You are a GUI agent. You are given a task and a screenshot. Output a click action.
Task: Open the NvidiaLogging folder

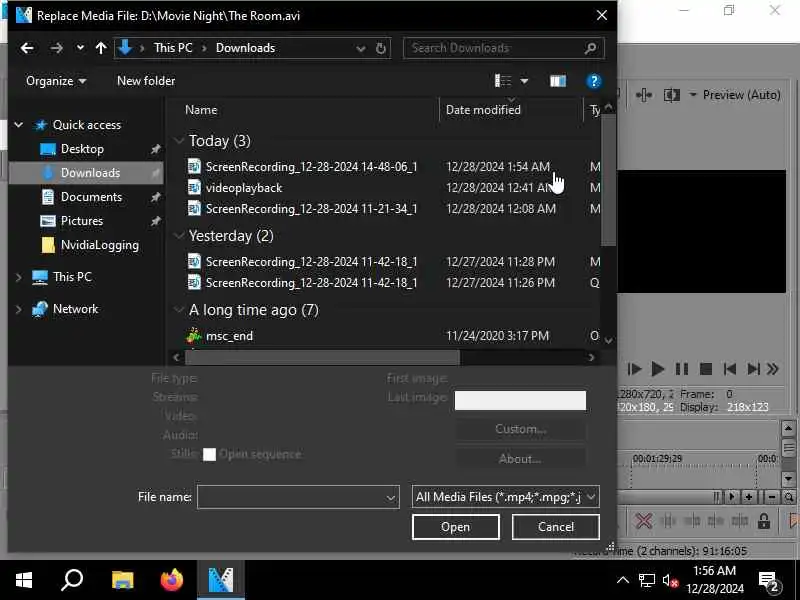tap(99, 245)
